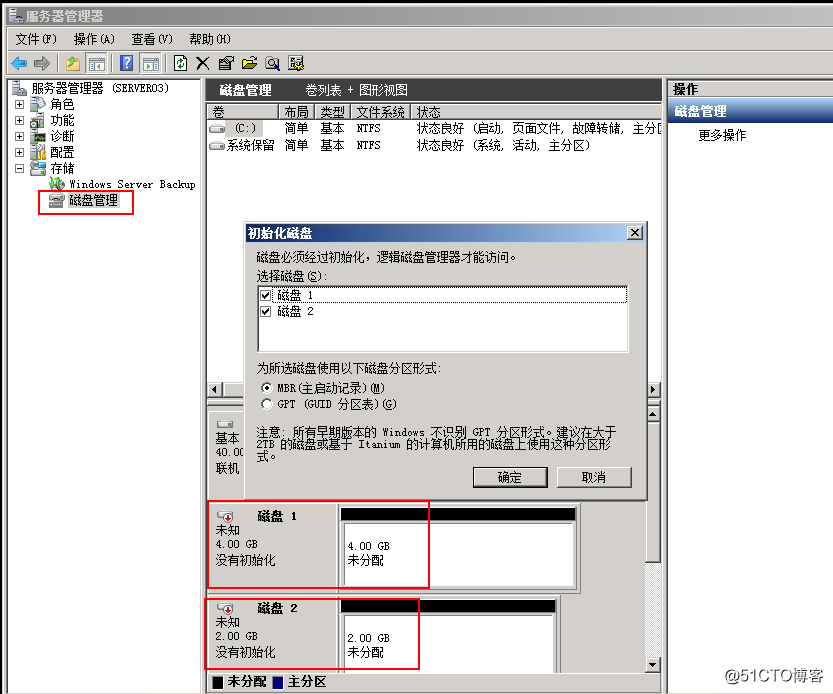Click the graphical view scroll-up arrow
The width and height of the screenshot is (833, 694).
(653, 413)
